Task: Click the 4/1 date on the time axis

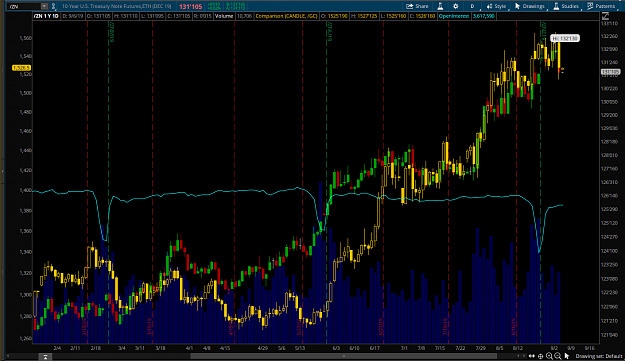Action: pyautogui.click(x=189, y=348)
